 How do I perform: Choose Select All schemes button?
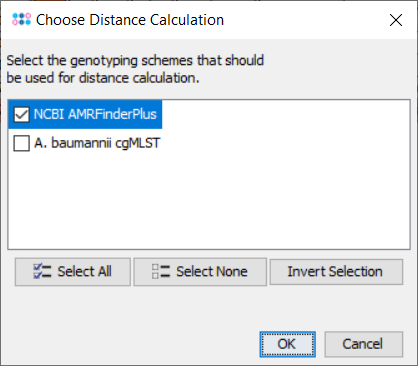(73, 272)
